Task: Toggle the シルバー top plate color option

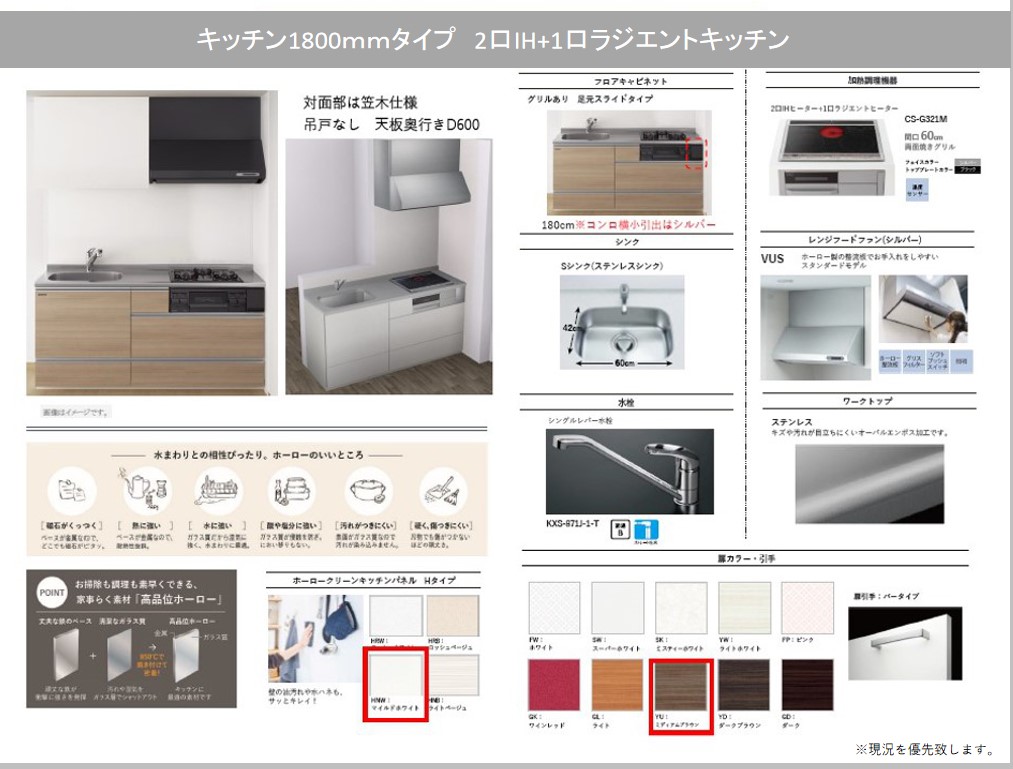Action: pos(967,164)
